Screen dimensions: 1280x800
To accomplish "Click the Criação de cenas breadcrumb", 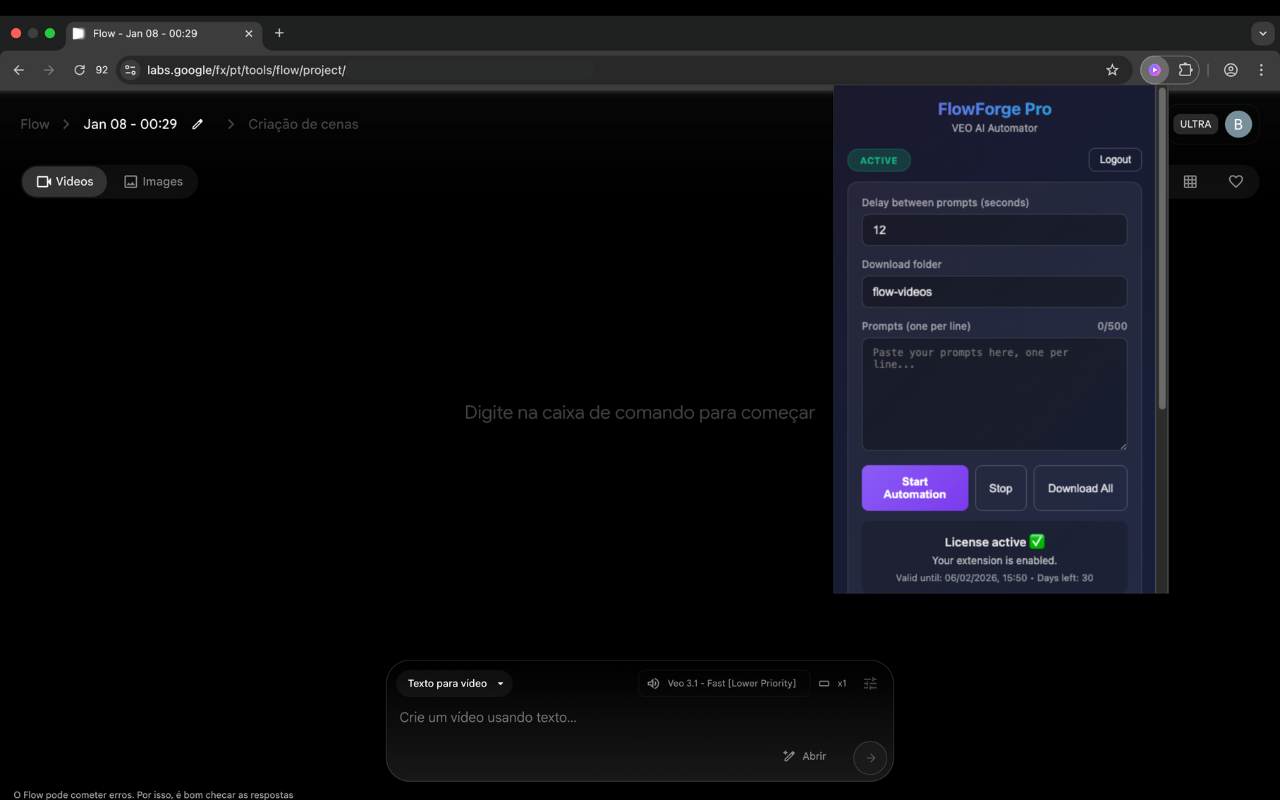I will (303, 124).
